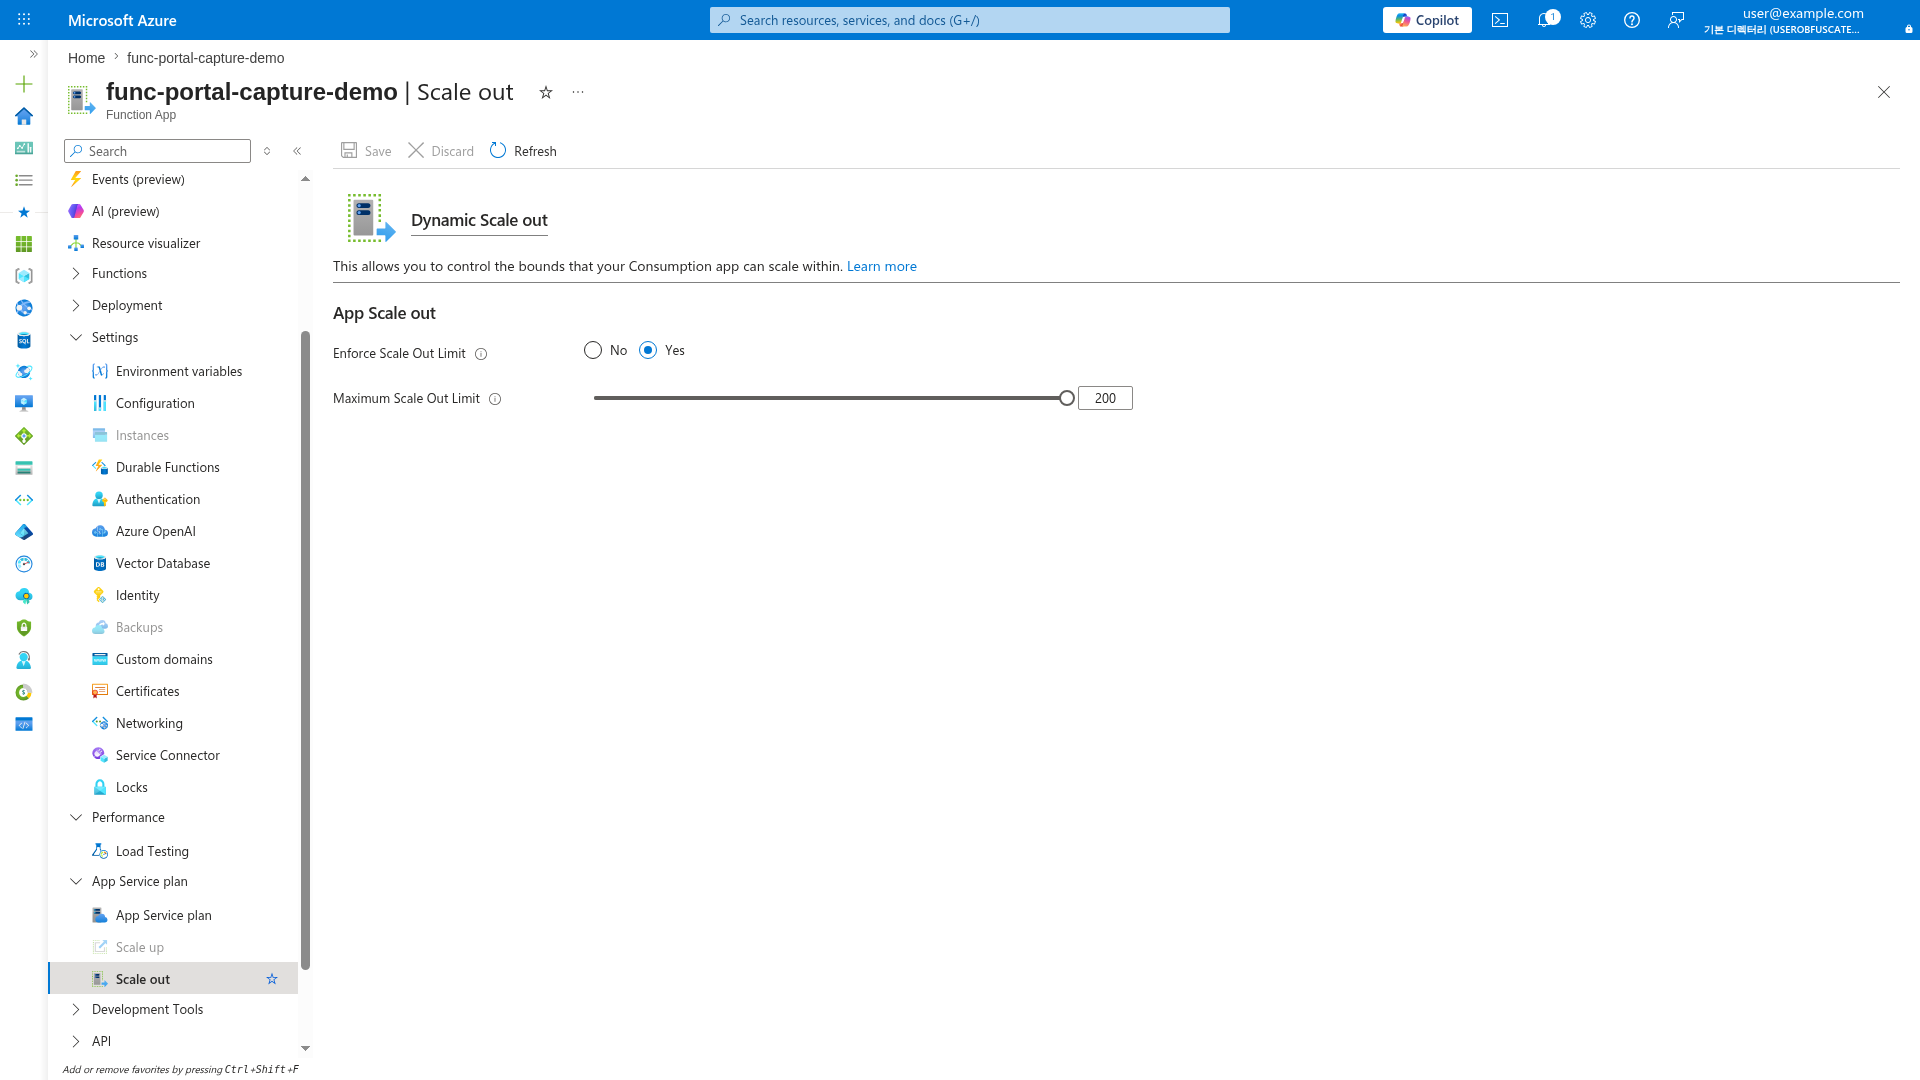Screen dimensions: 1920x1080
Task: Click the Save toolbar button
Action: click(366, 151)
